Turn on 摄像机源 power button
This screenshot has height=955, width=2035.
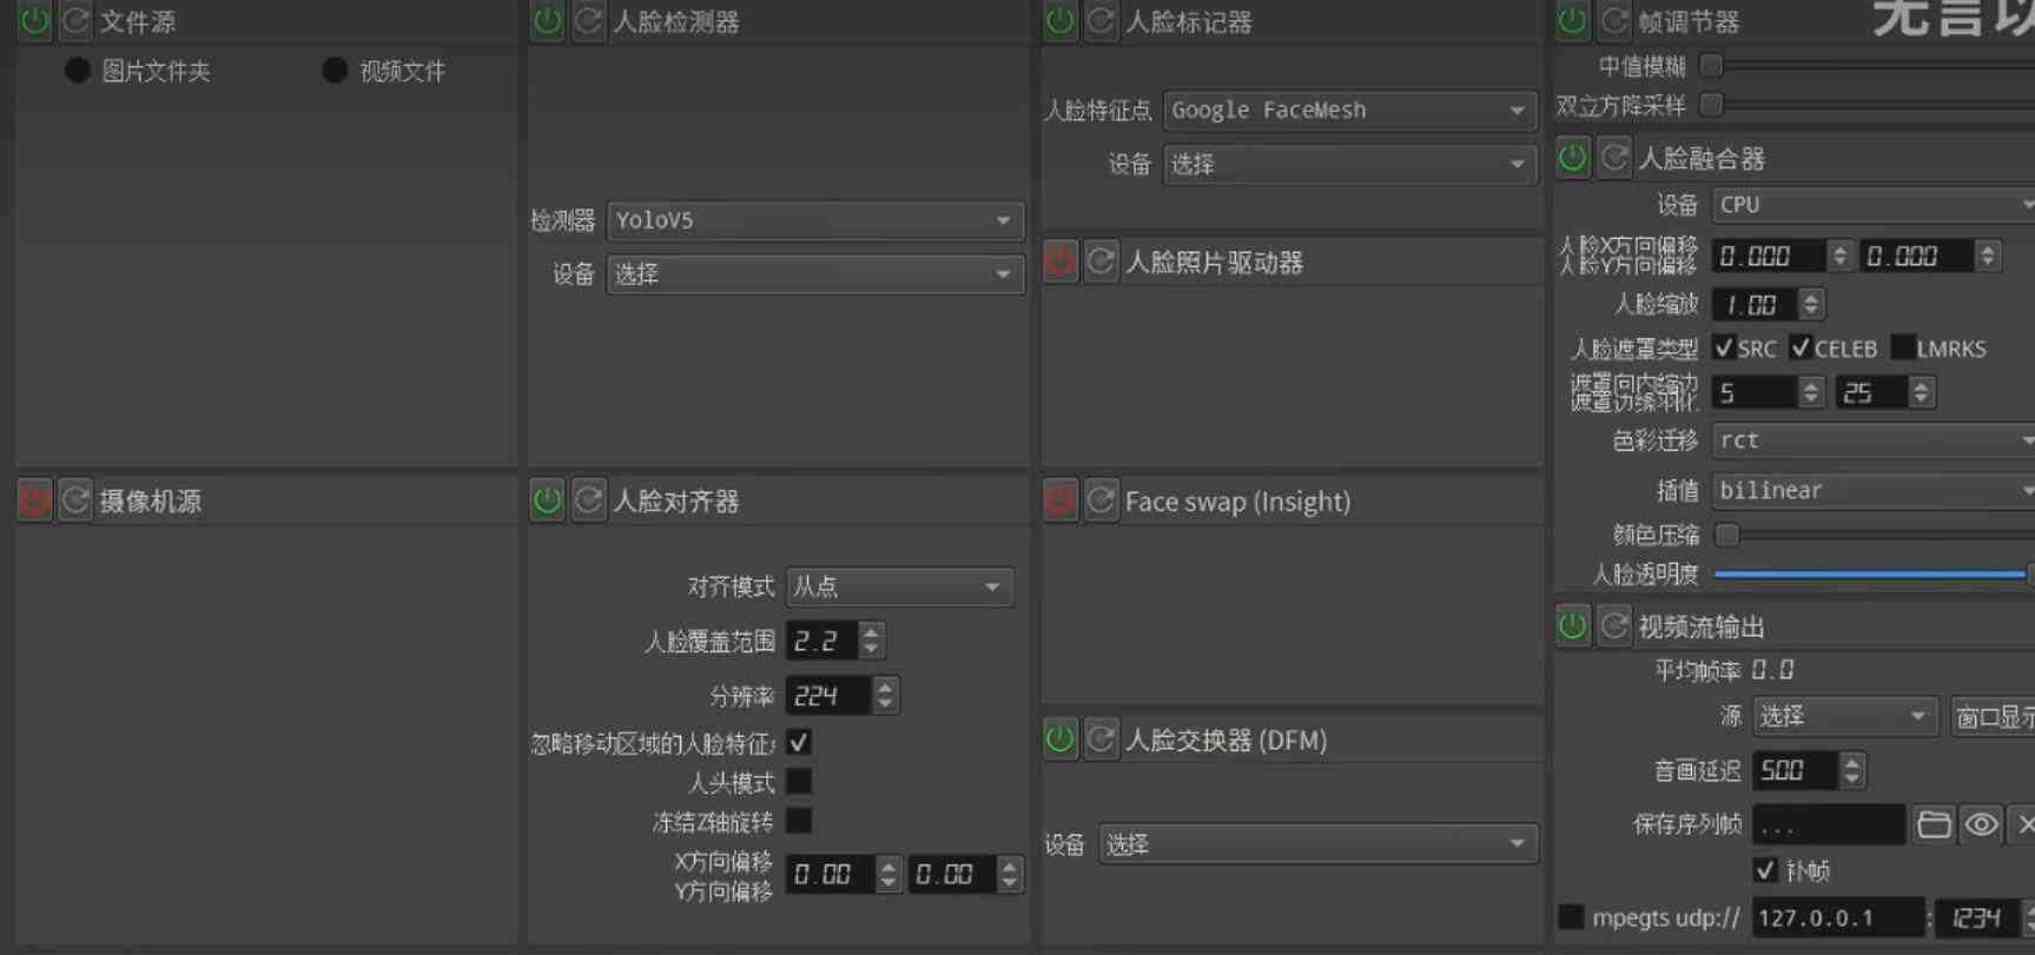(35, 500)
